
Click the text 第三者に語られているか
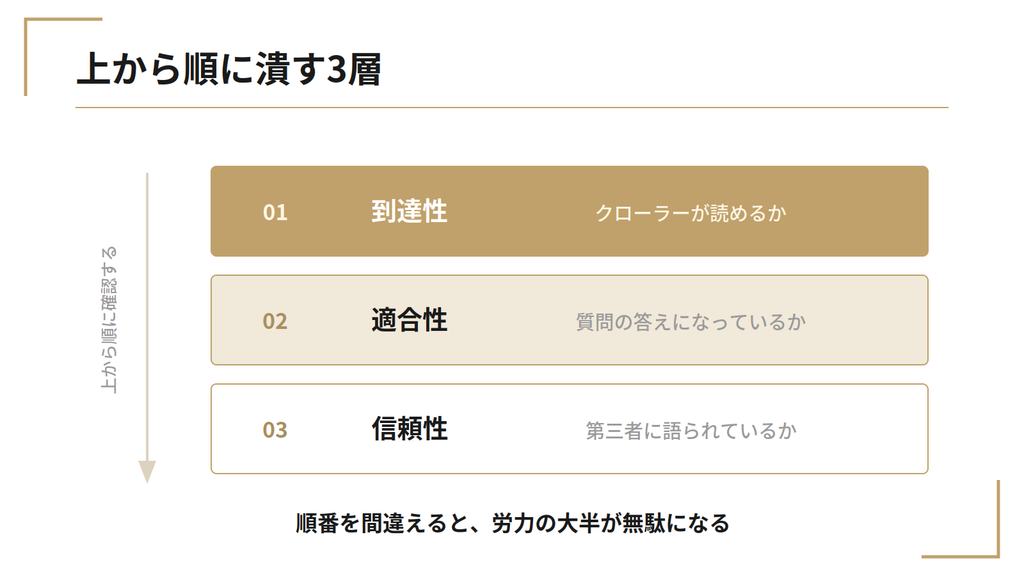tap(690, 431)
